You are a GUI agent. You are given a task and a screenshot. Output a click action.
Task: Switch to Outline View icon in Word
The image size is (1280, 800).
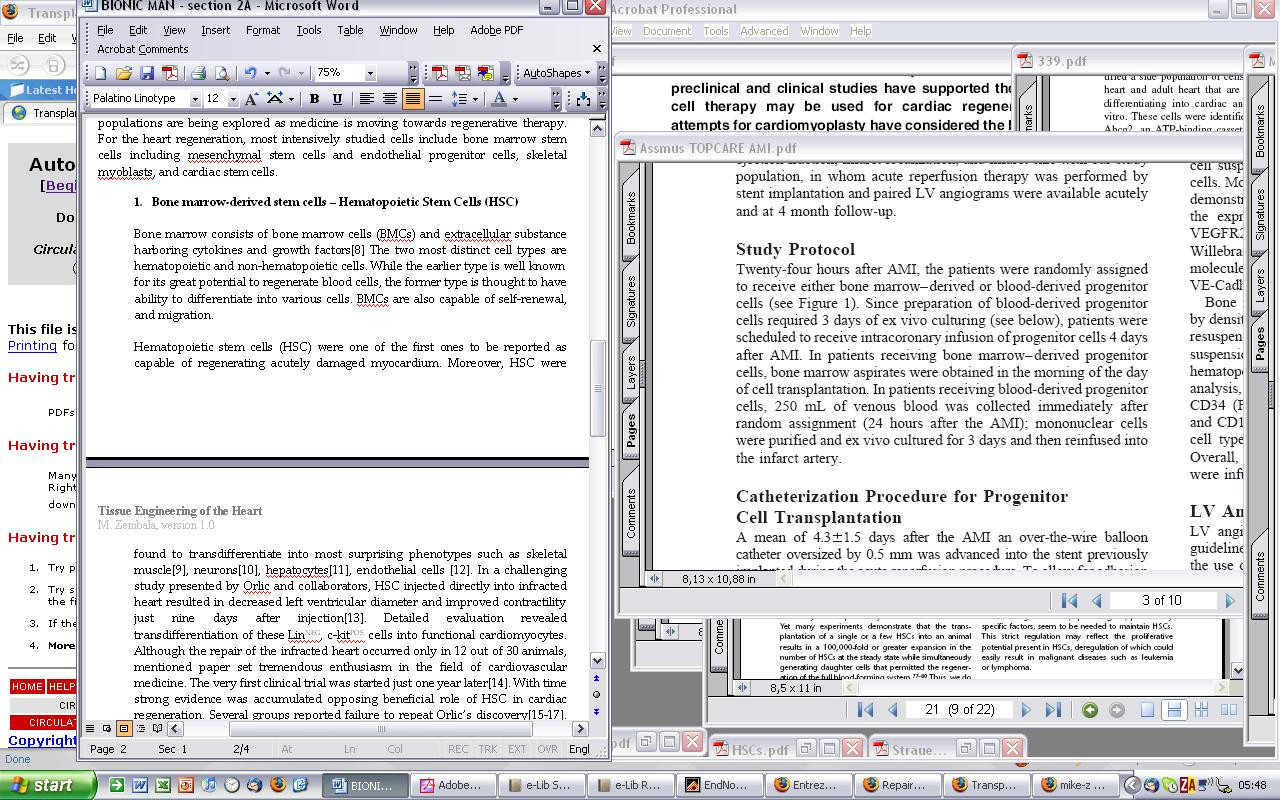tap(141, 728)
